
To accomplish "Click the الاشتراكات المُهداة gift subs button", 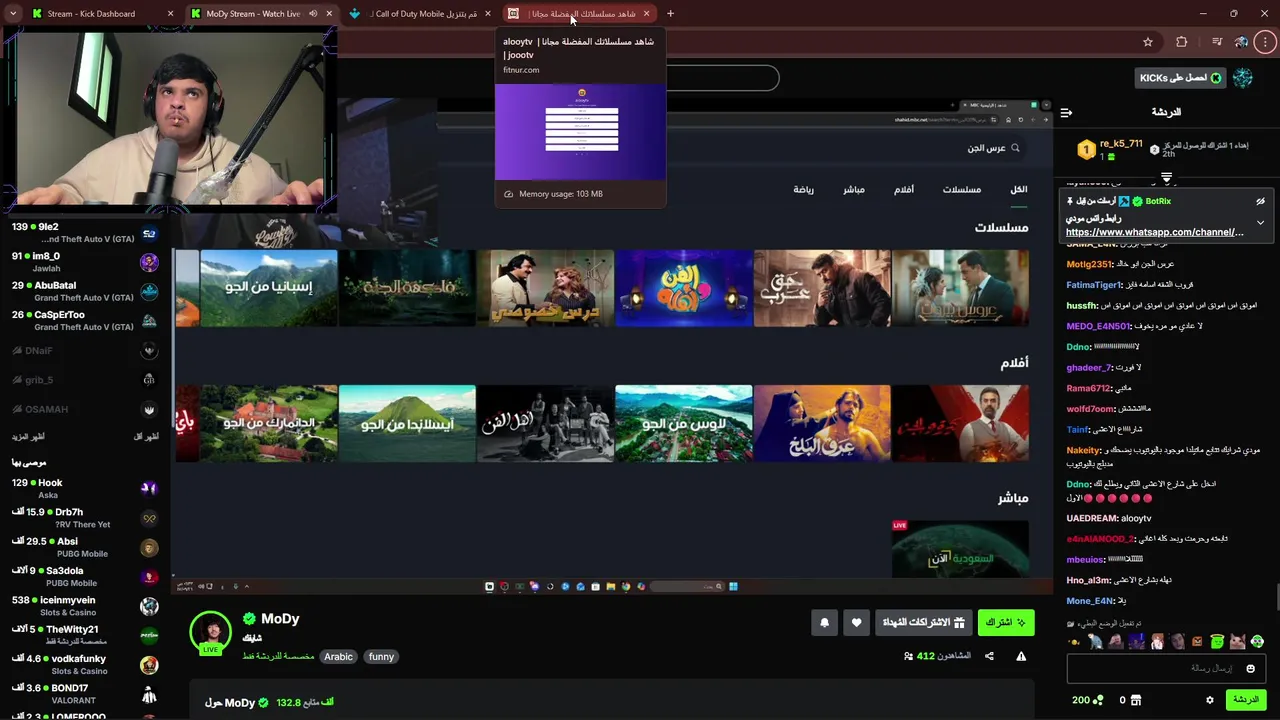I will point(924,622).
